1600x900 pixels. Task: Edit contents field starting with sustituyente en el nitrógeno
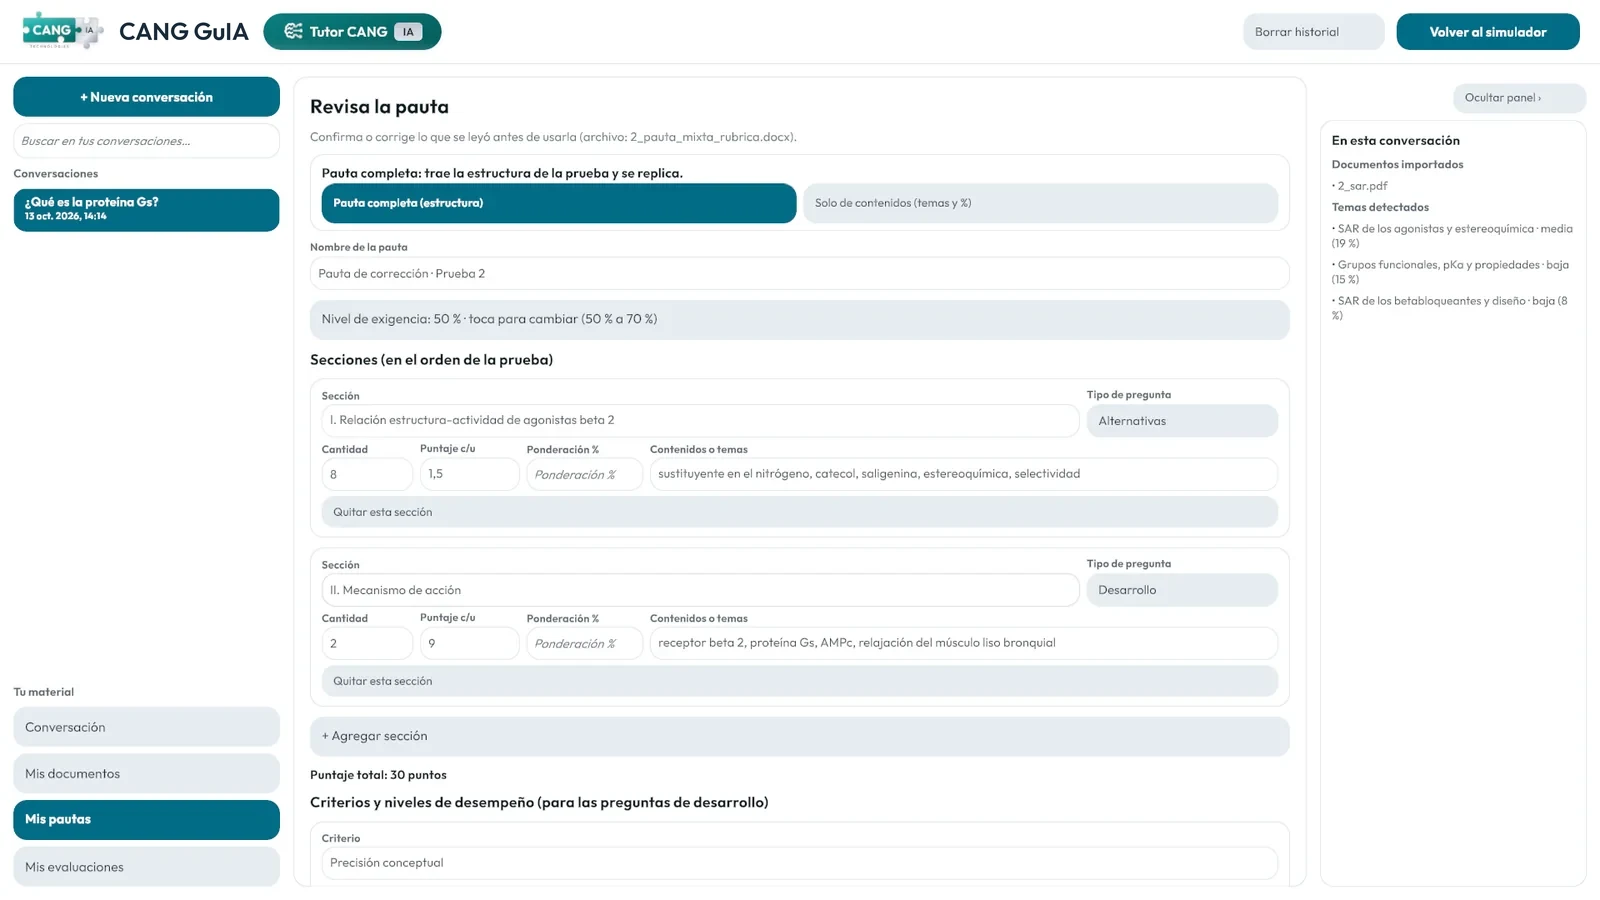(x=964, y=474)
